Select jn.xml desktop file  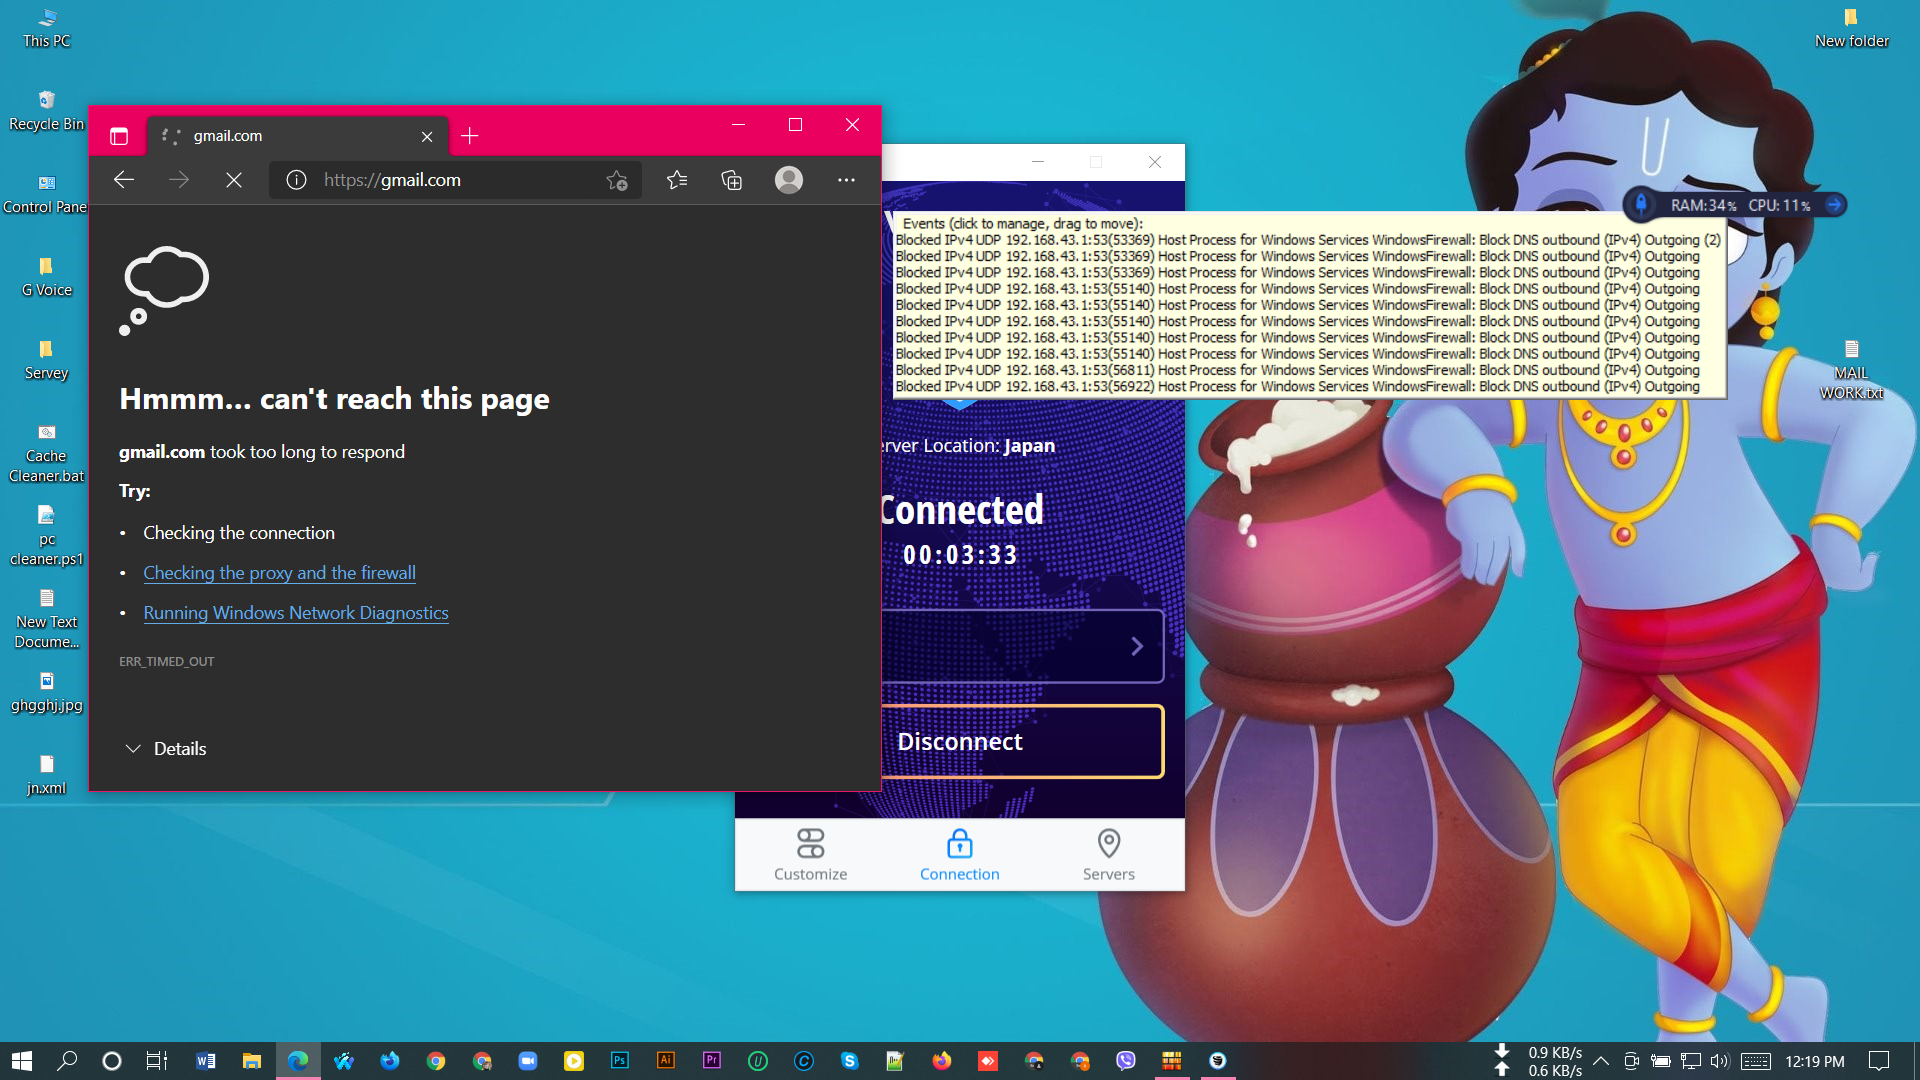pos(46,775)
